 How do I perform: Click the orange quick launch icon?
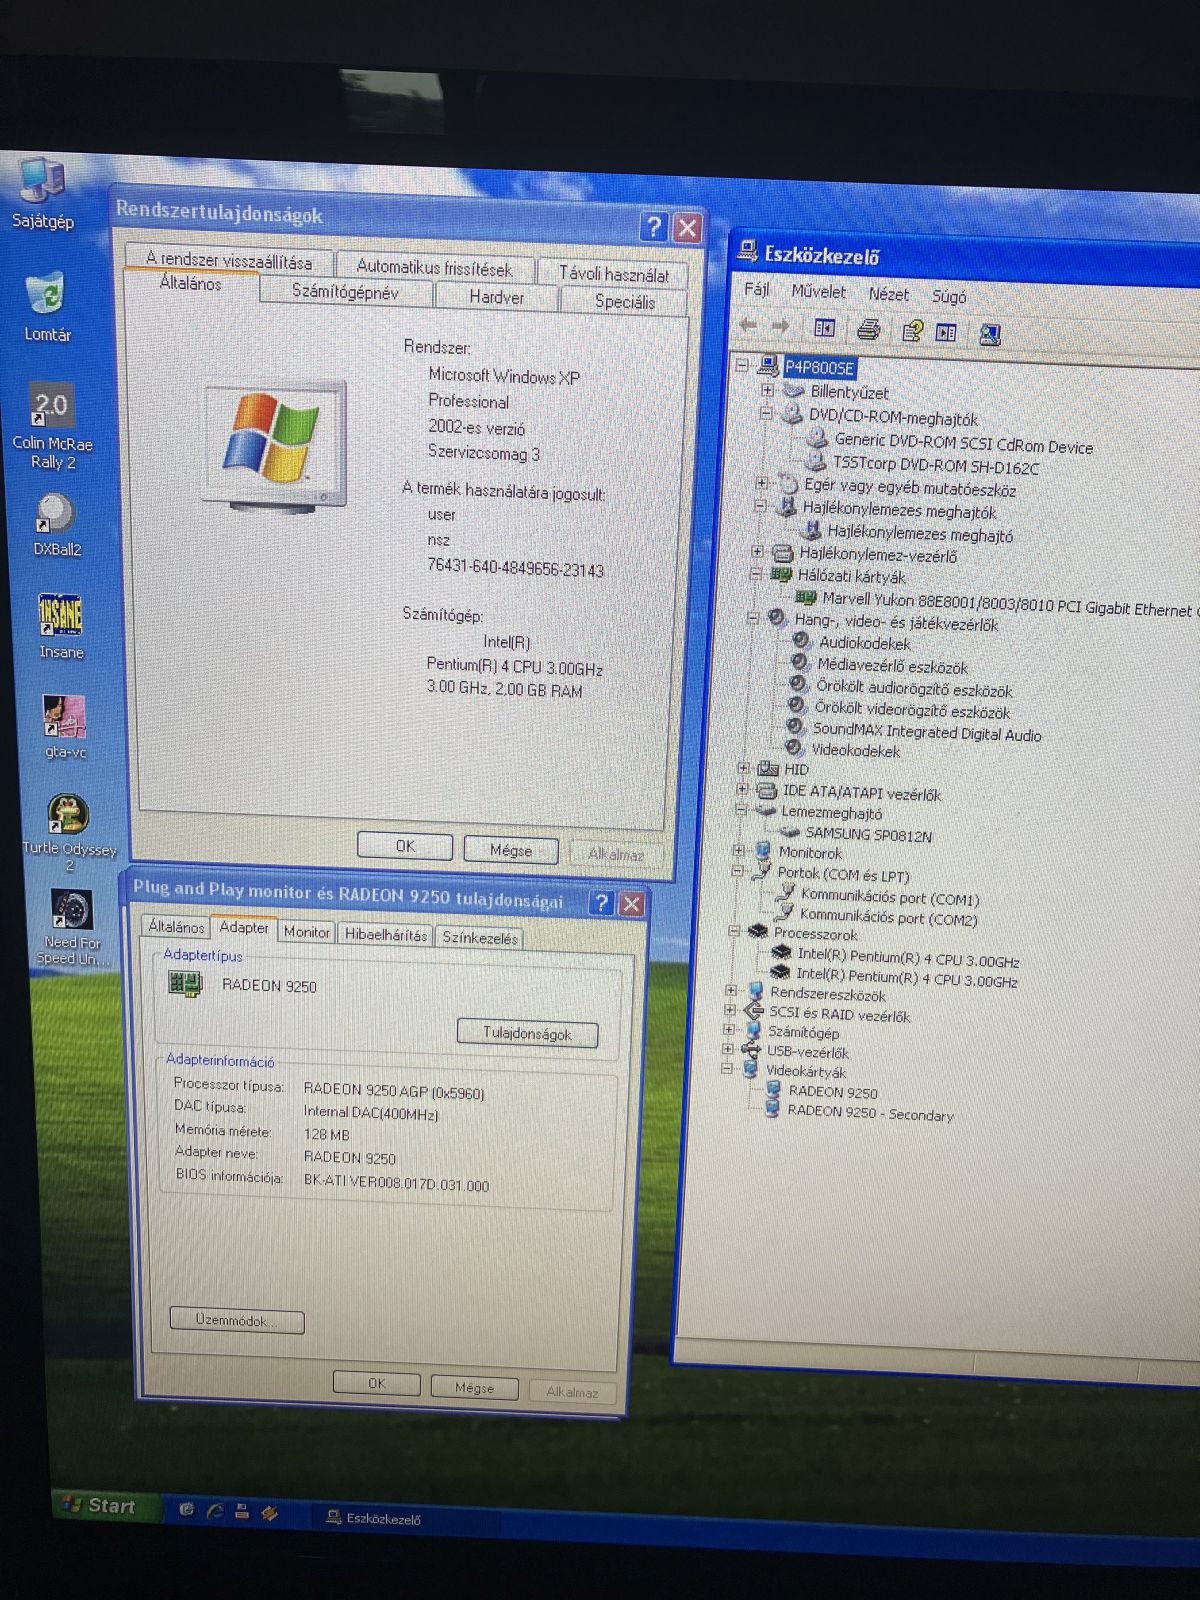pos(269,1513)
